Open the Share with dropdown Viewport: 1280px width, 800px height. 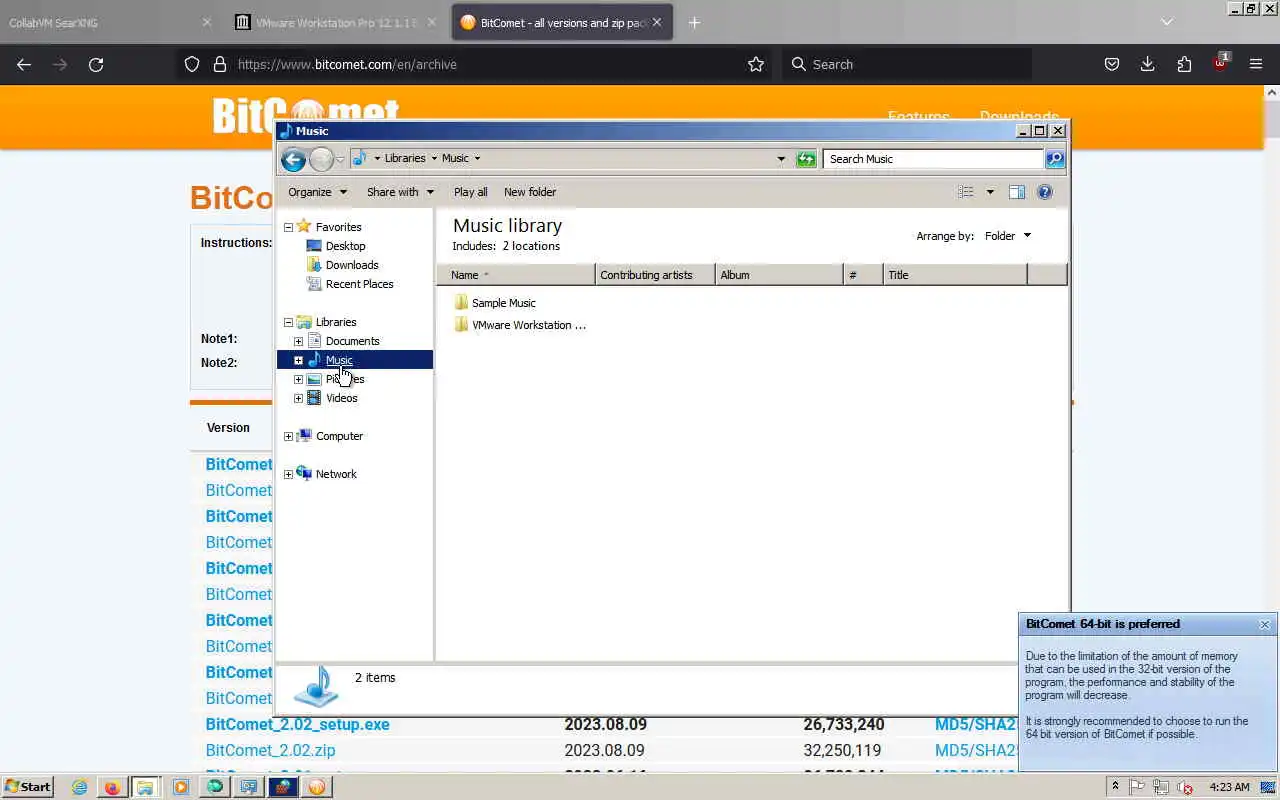point(400,192)
